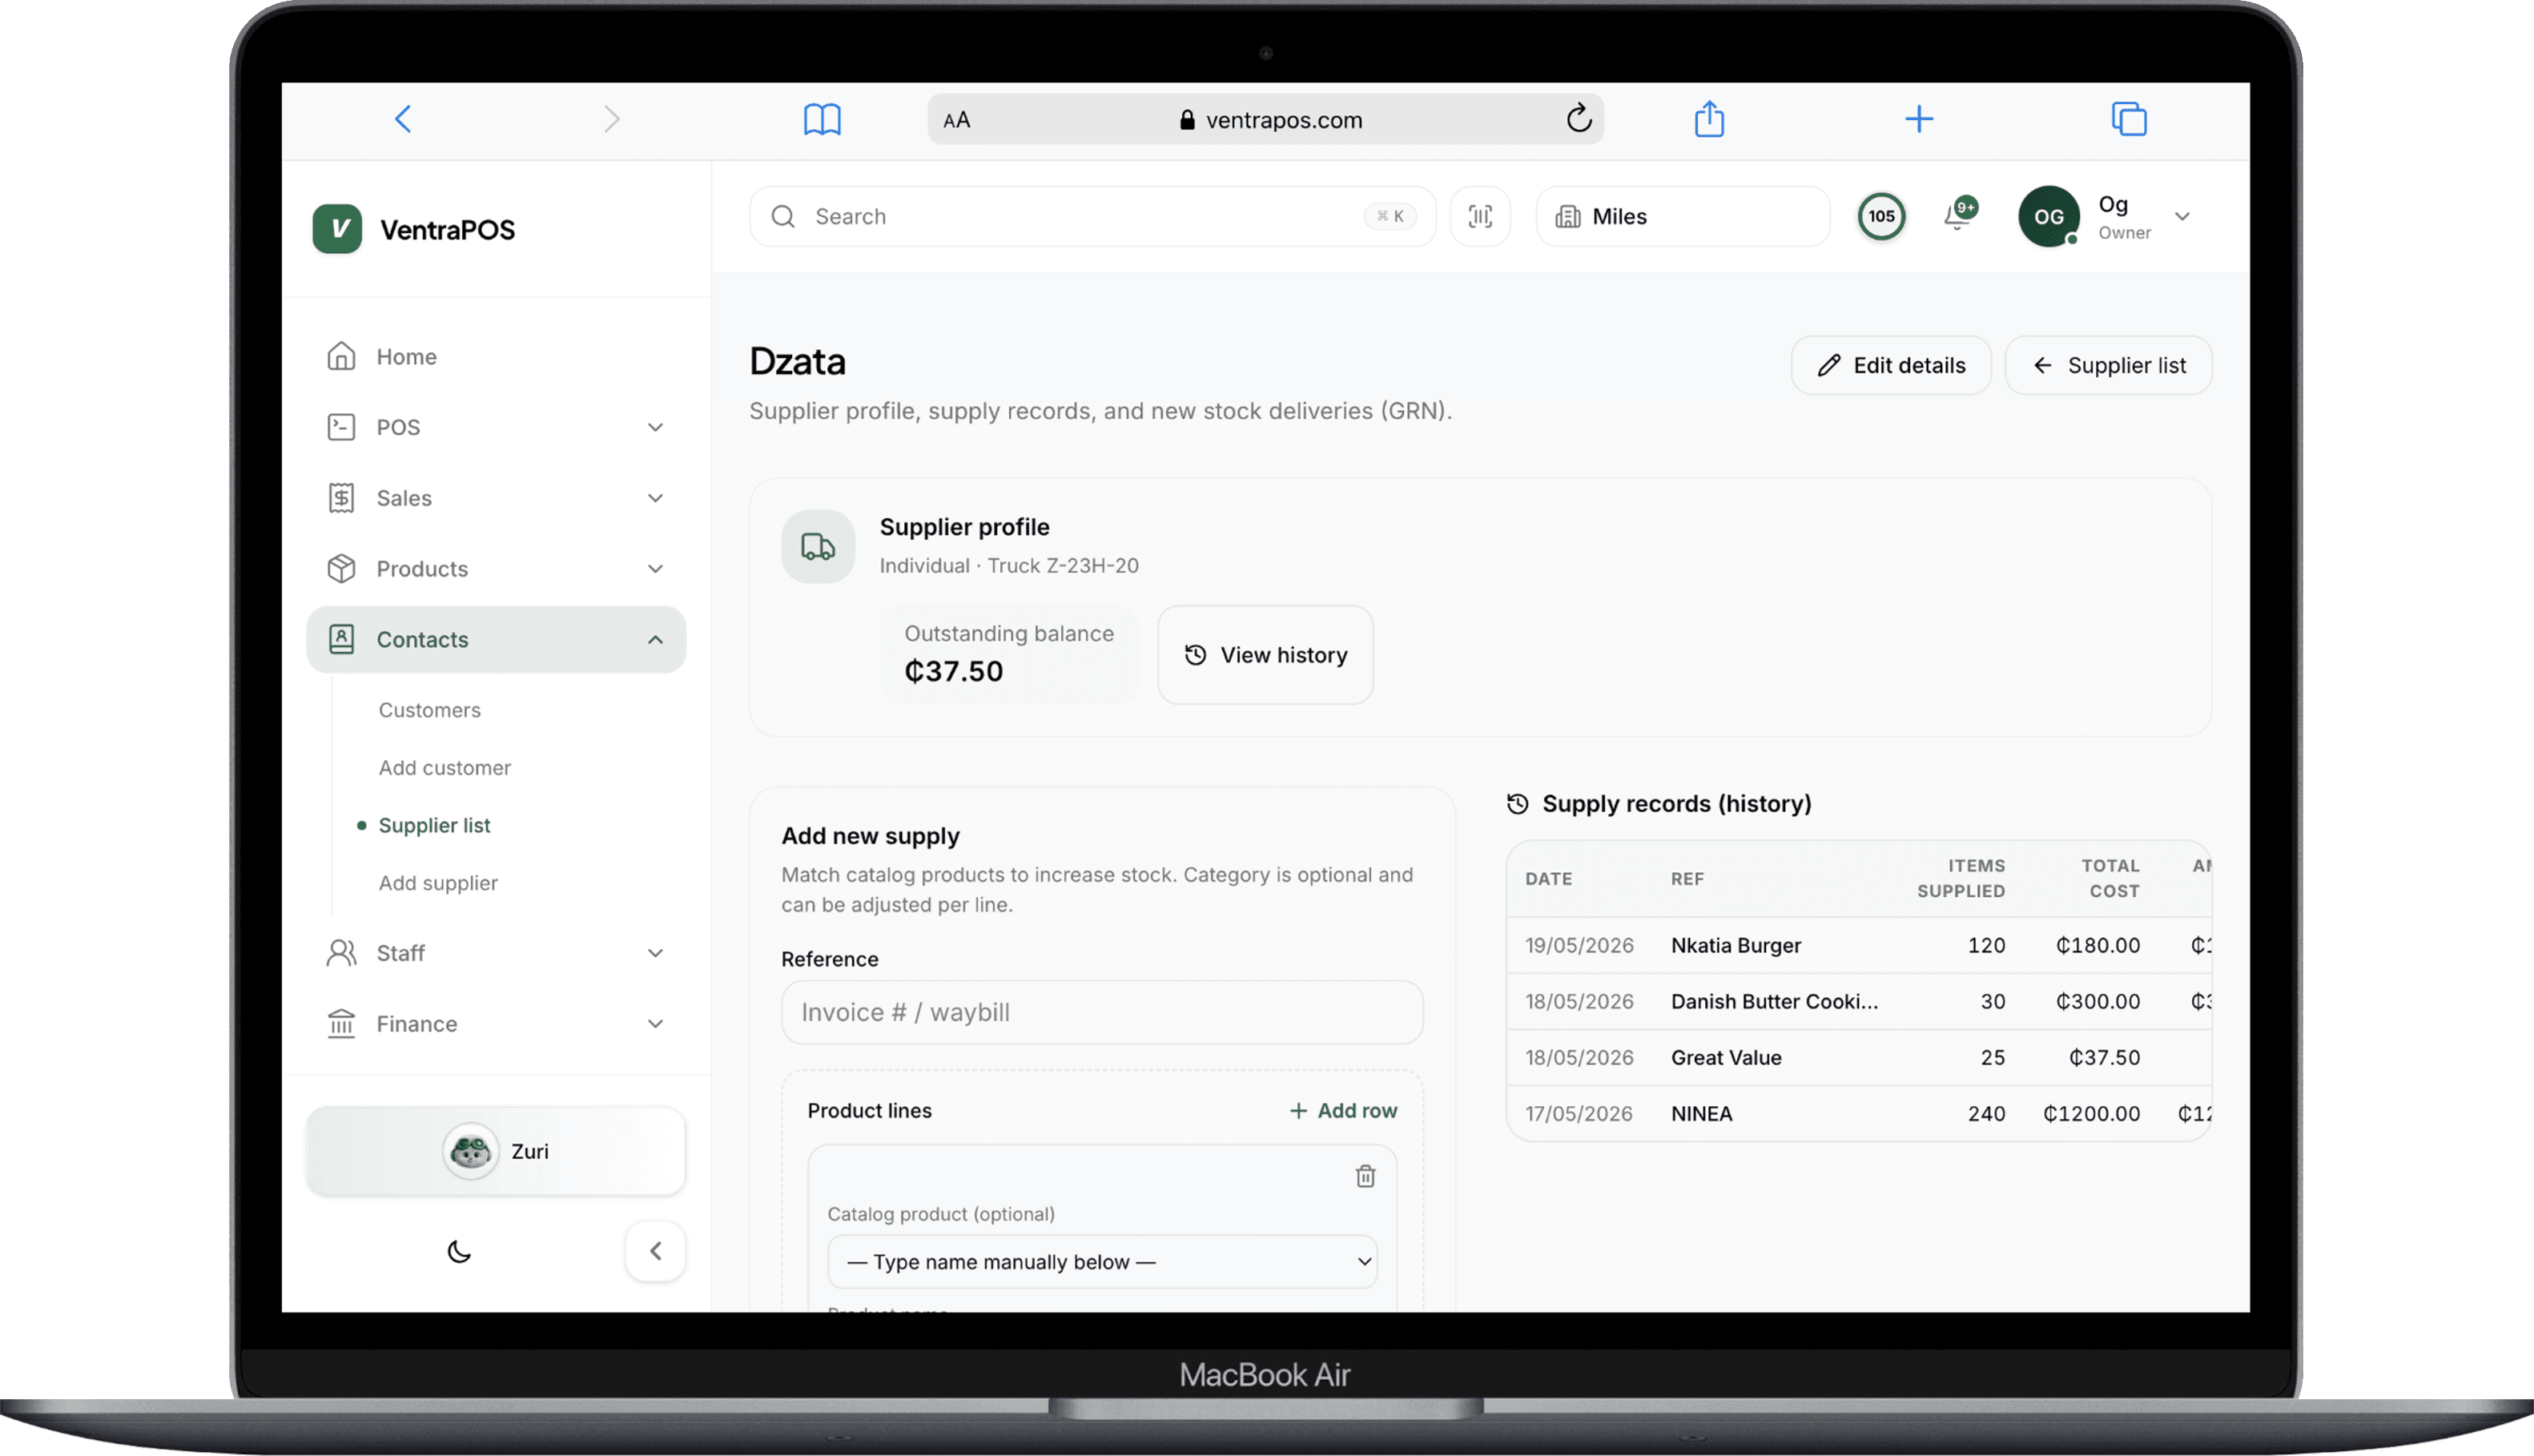Reload the page with the refresh icon
The height and width of the screenshot is (1456, 2534).
coord(1578,119)
